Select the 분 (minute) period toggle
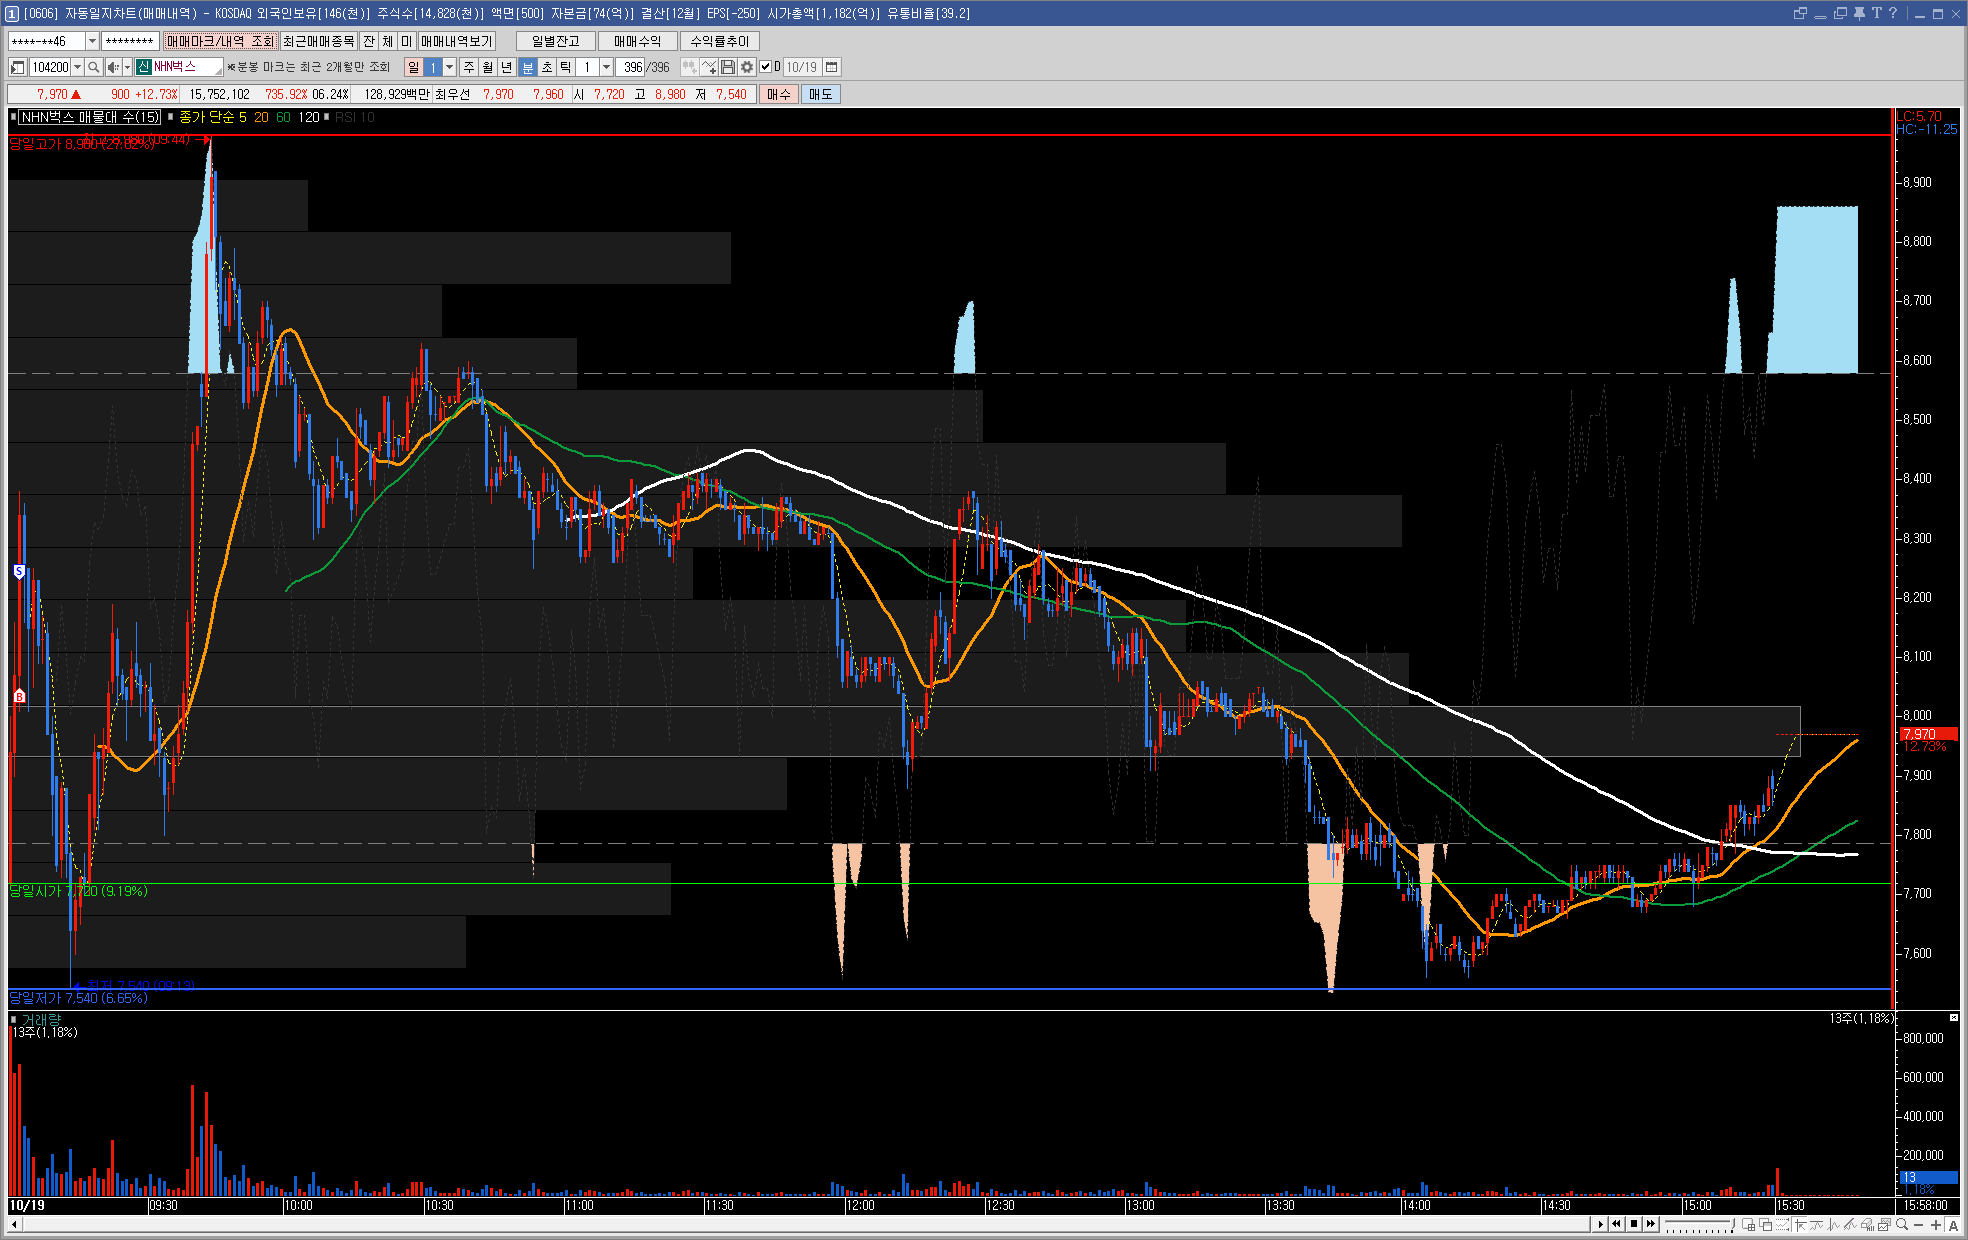 pyautogui.click(x=528, y=67)
